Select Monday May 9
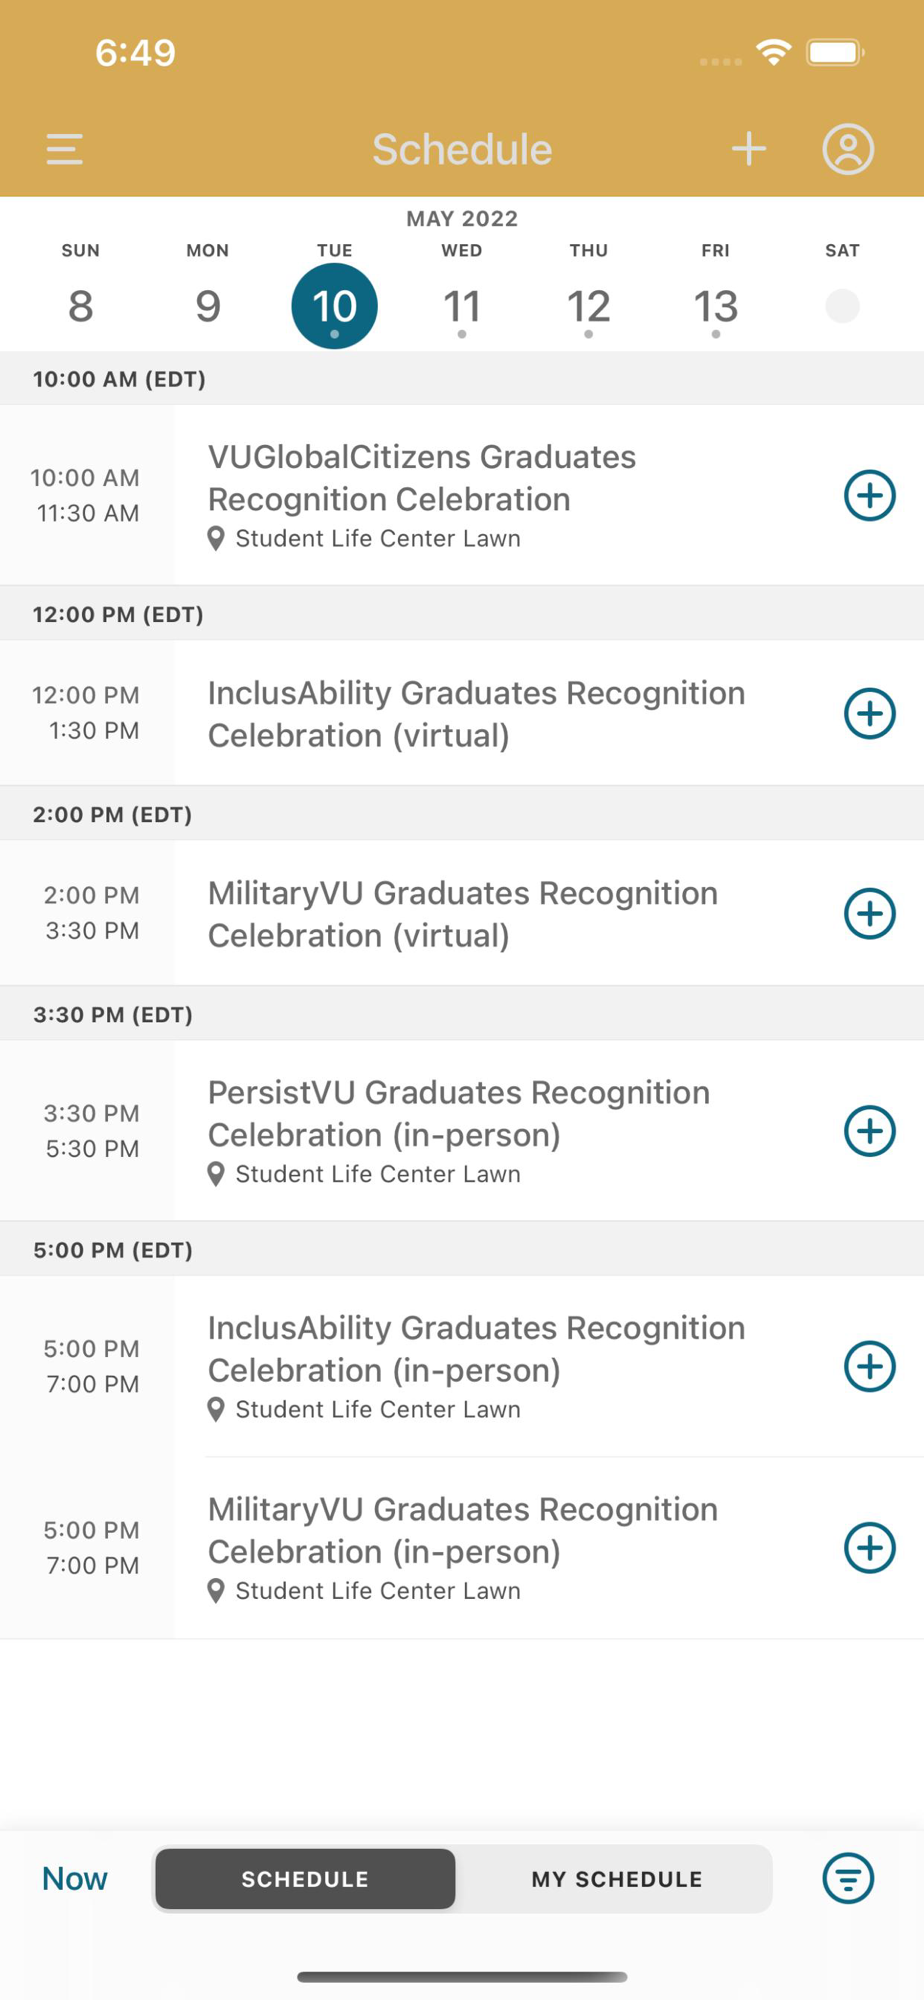Screen dimensions: 924x2000 (207, 306)
